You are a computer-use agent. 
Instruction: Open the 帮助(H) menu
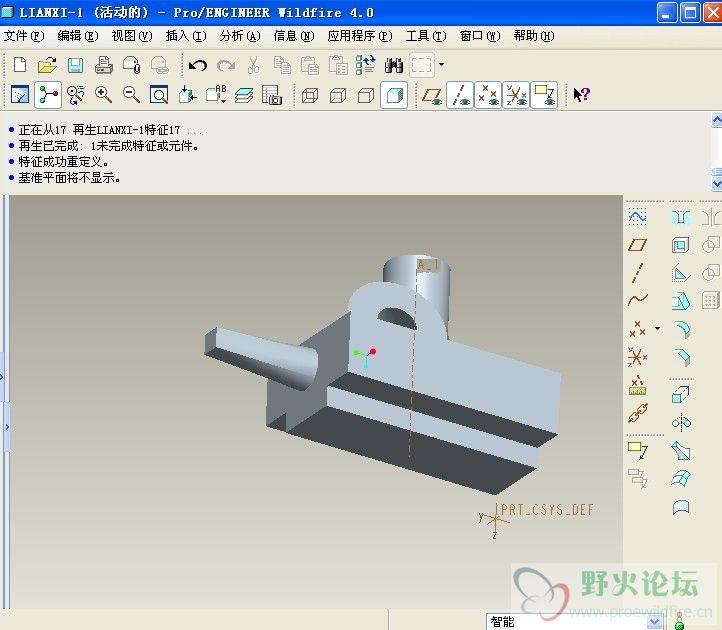tap(534, 36)
